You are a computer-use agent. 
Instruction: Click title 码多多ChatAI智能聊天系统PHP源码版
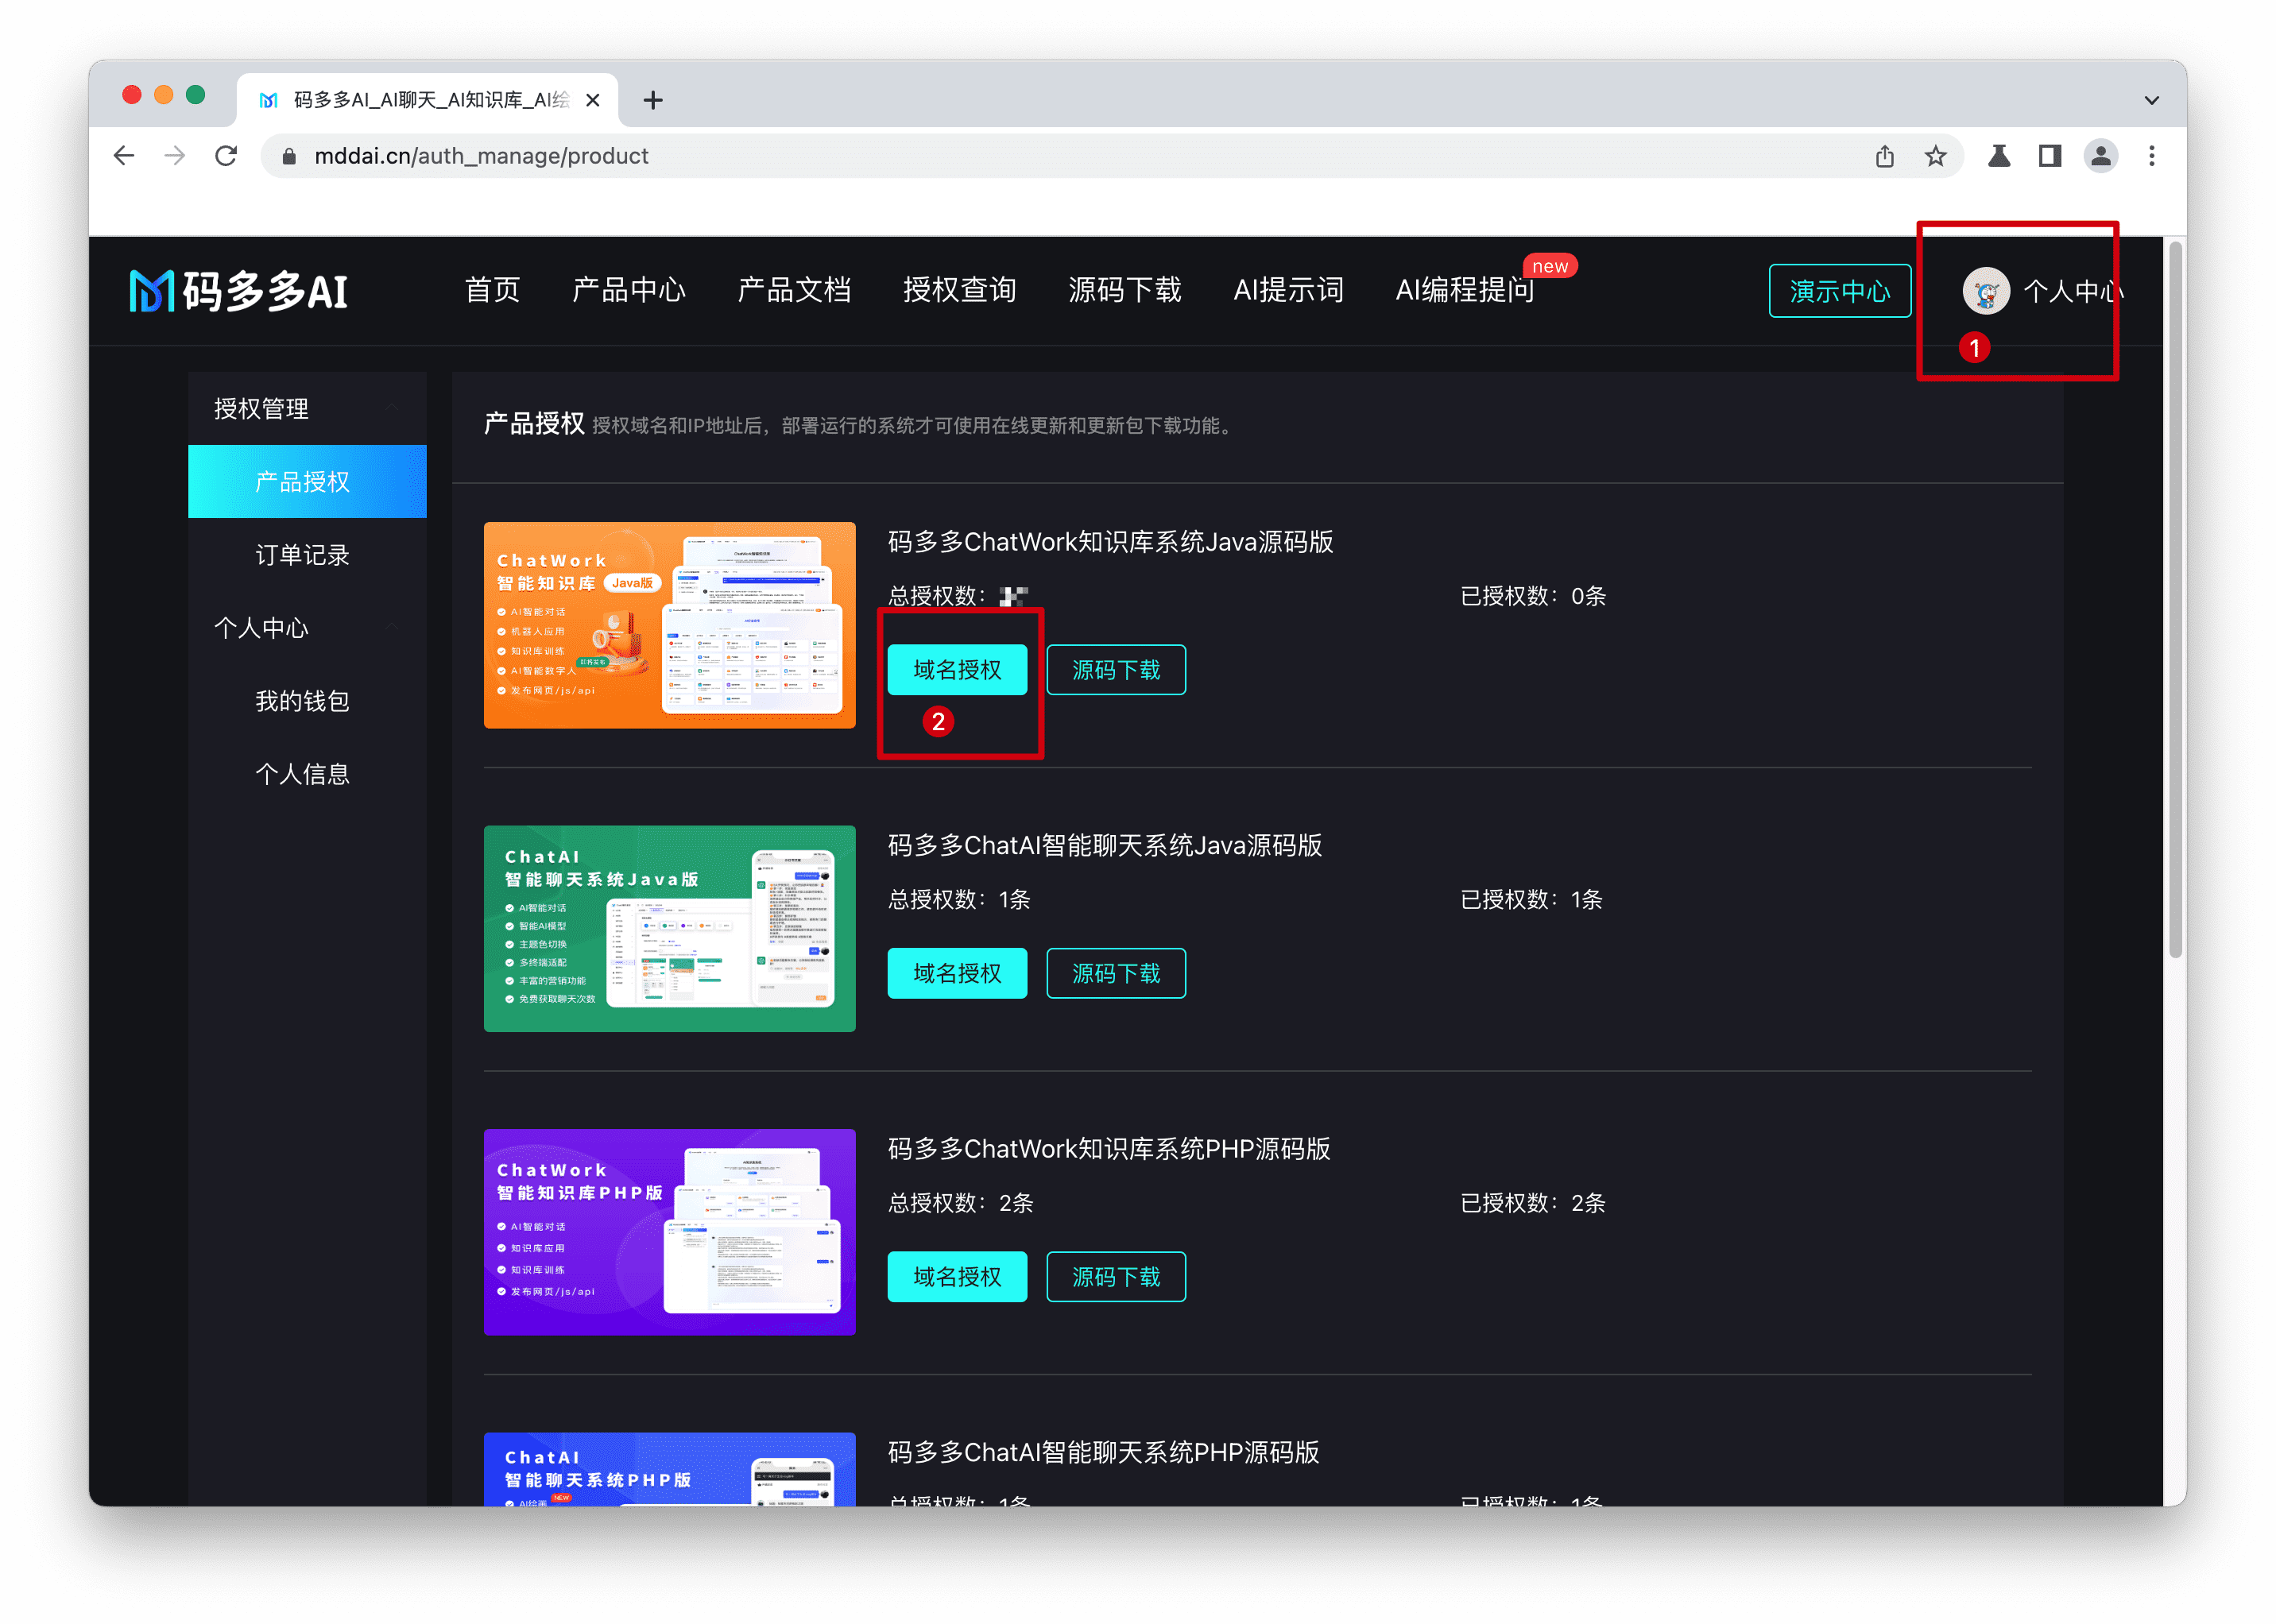click(x=1104, y=1452)
